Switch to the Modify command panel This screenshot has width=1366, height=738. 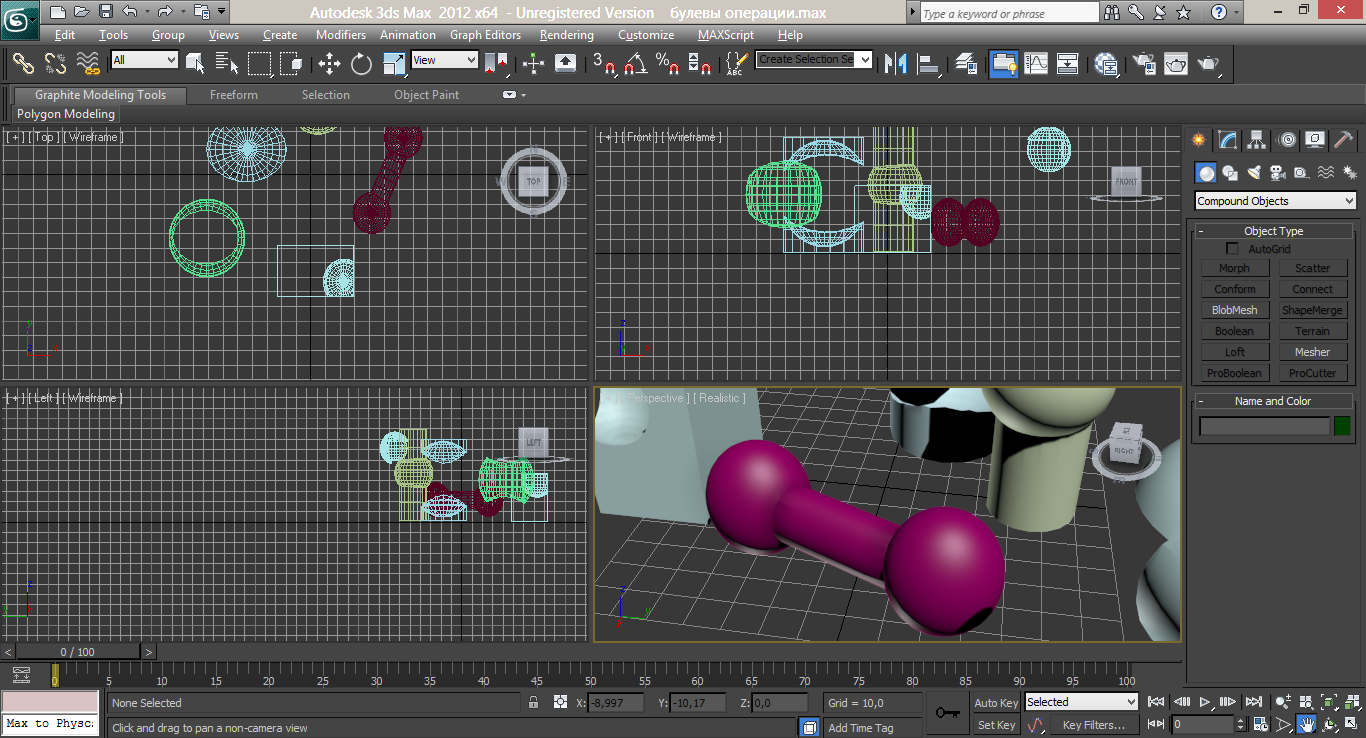[x=1228, y=140]
